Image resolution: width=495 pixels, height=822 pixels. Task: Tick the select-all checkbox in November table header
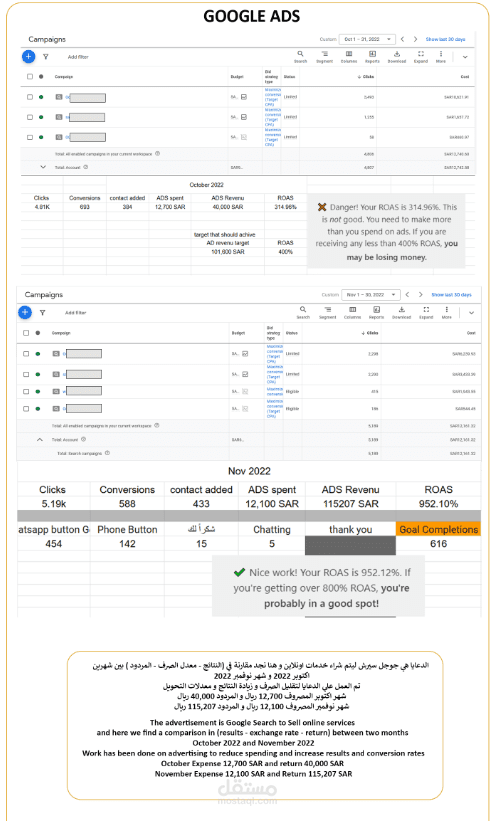[x=26, y=333]
